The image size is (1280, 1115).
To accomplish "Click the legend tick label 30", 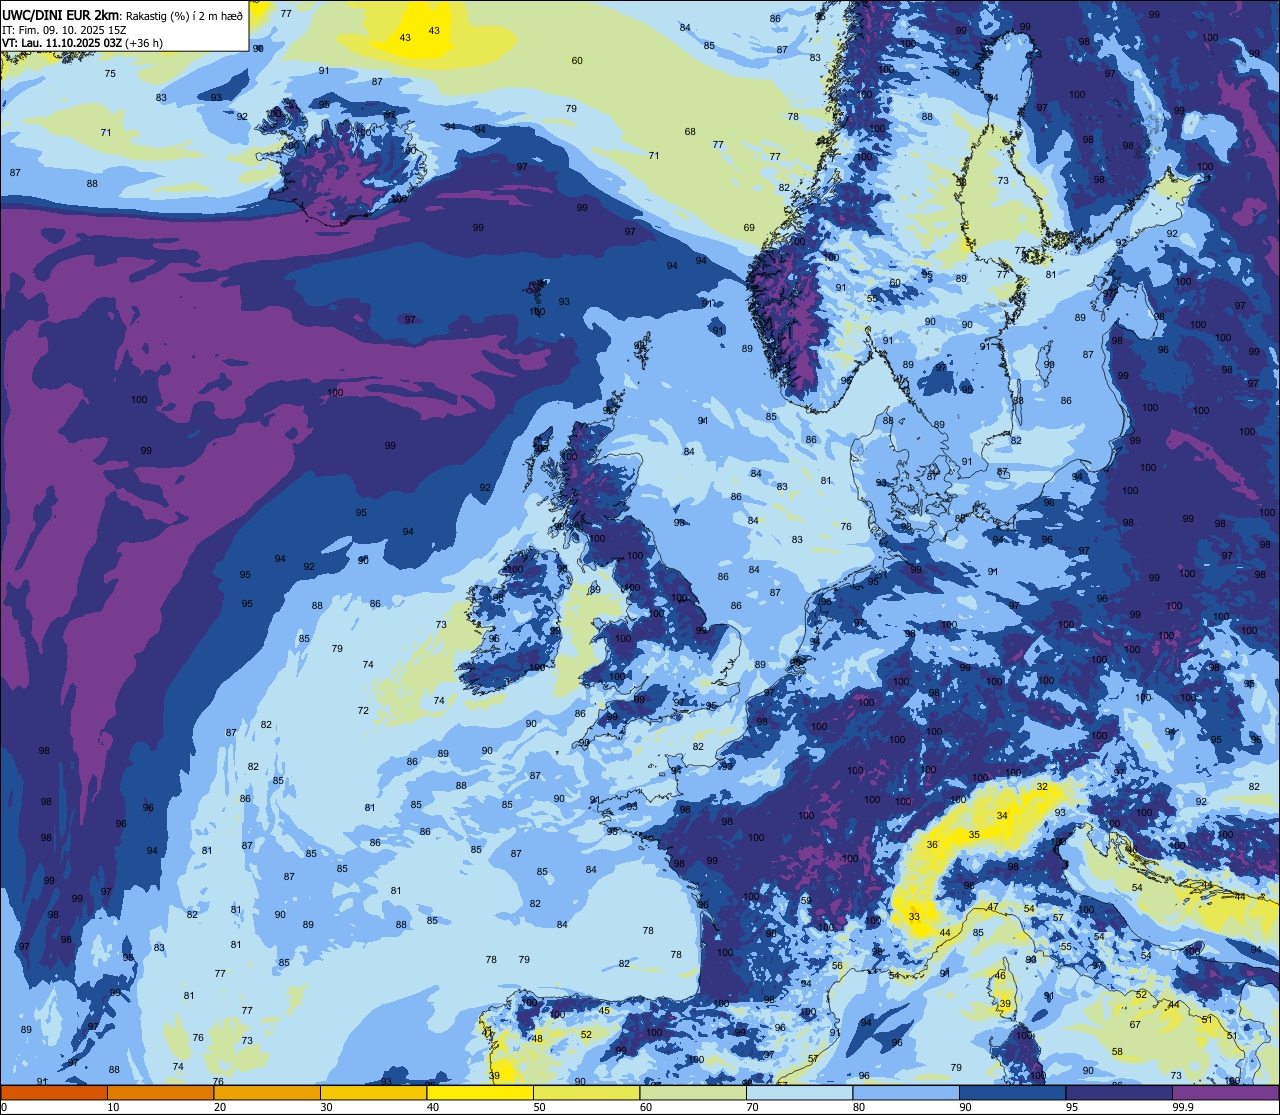I will (326, 1107).
